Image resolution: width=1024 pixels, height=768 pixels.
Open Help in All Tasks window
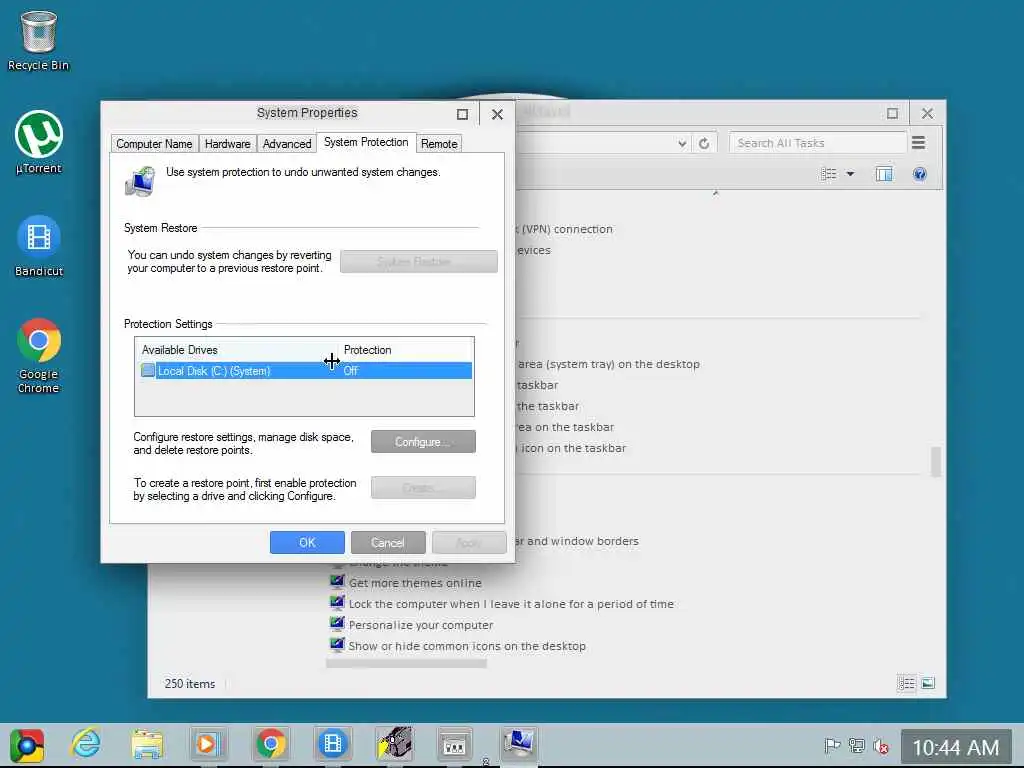pos(920,174)
